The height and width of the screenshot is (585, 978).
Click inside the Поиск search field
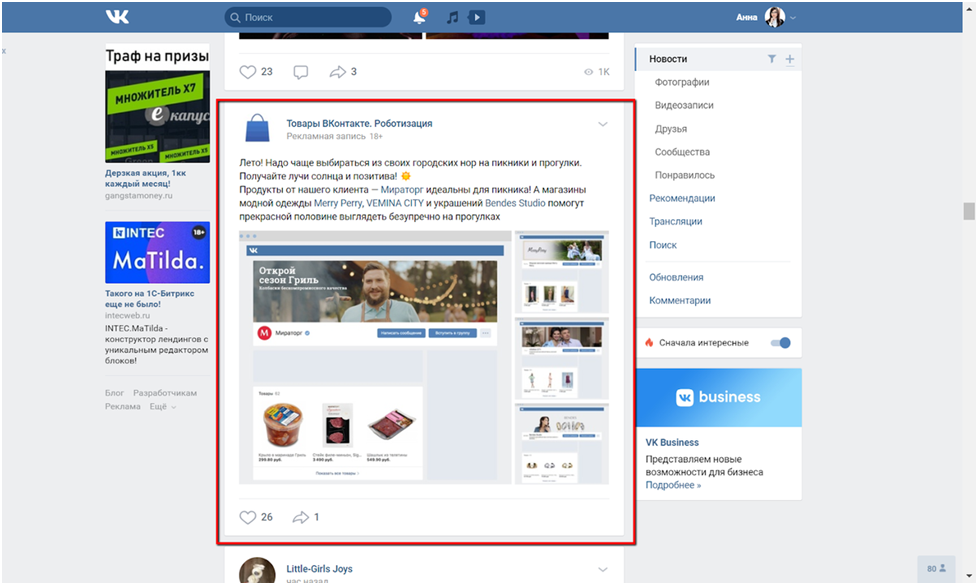click(307, 16)
